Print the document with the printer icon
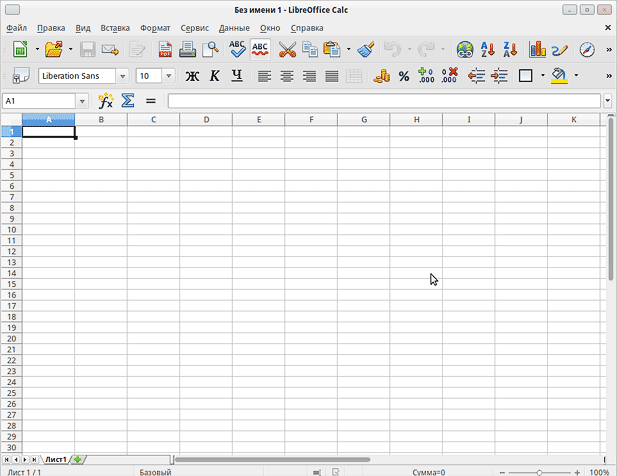617x476 pixels. pos(187,50)
